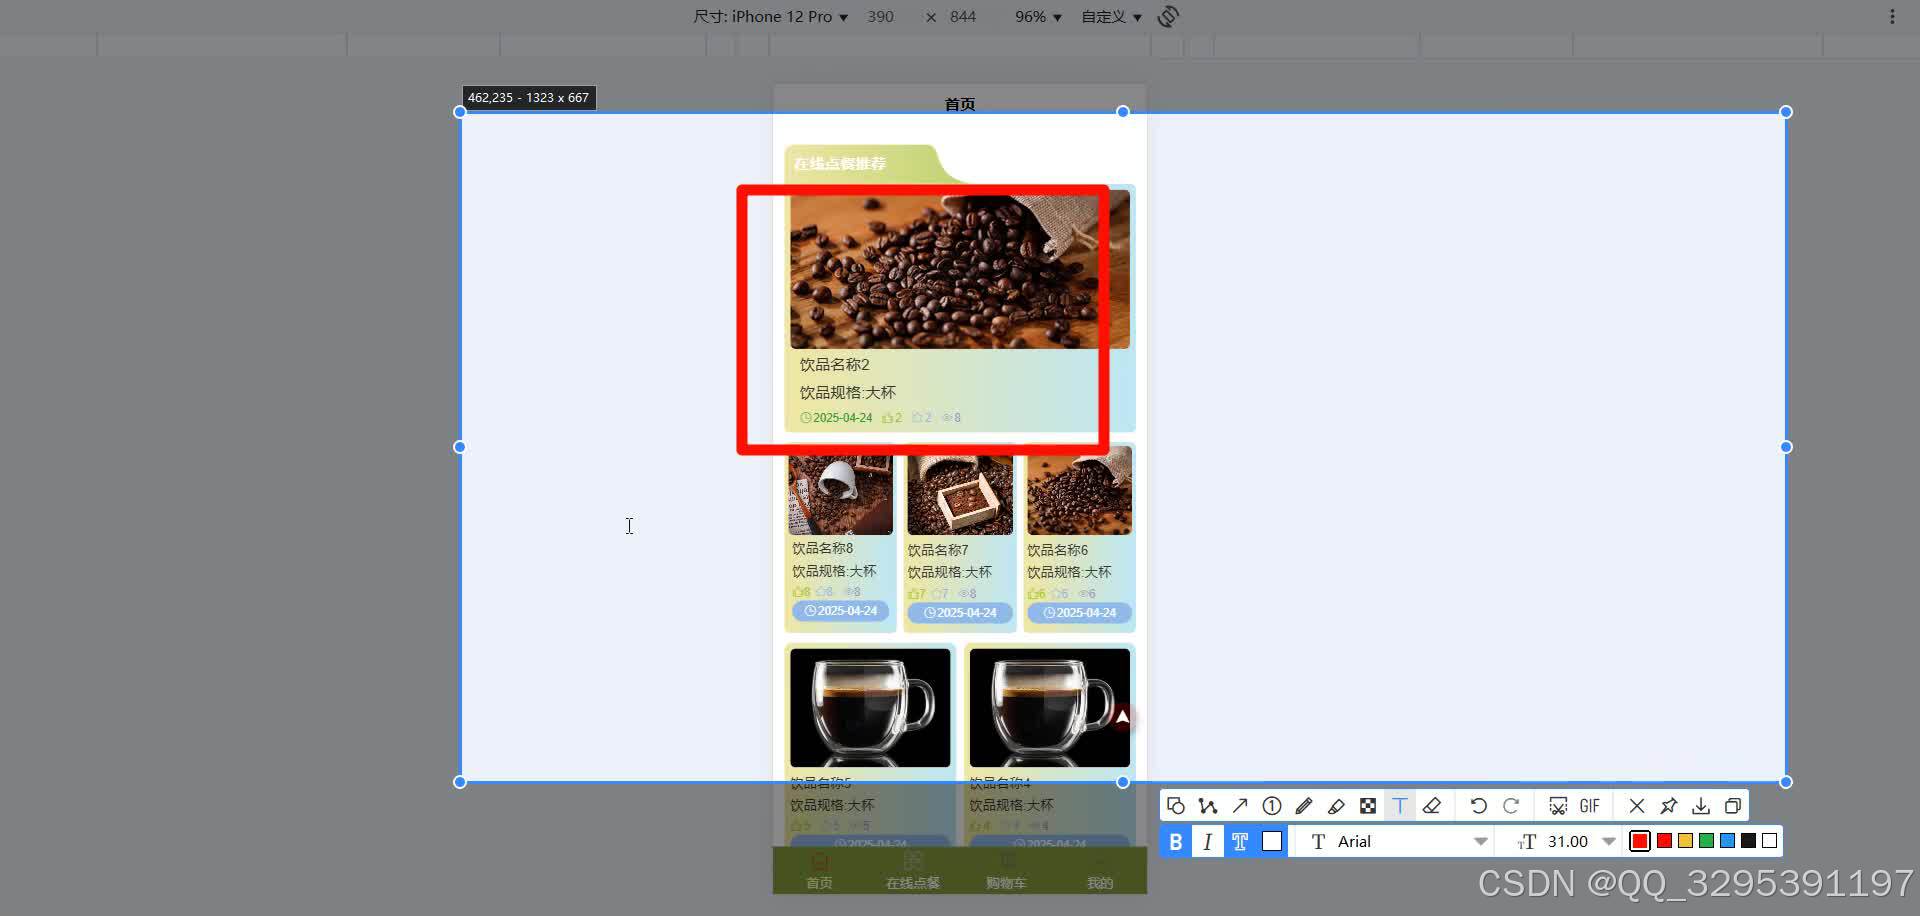Toggle the outlined text style
Image resolution: width=1920 pixels, height=916 pixels.
(1239, 841)
